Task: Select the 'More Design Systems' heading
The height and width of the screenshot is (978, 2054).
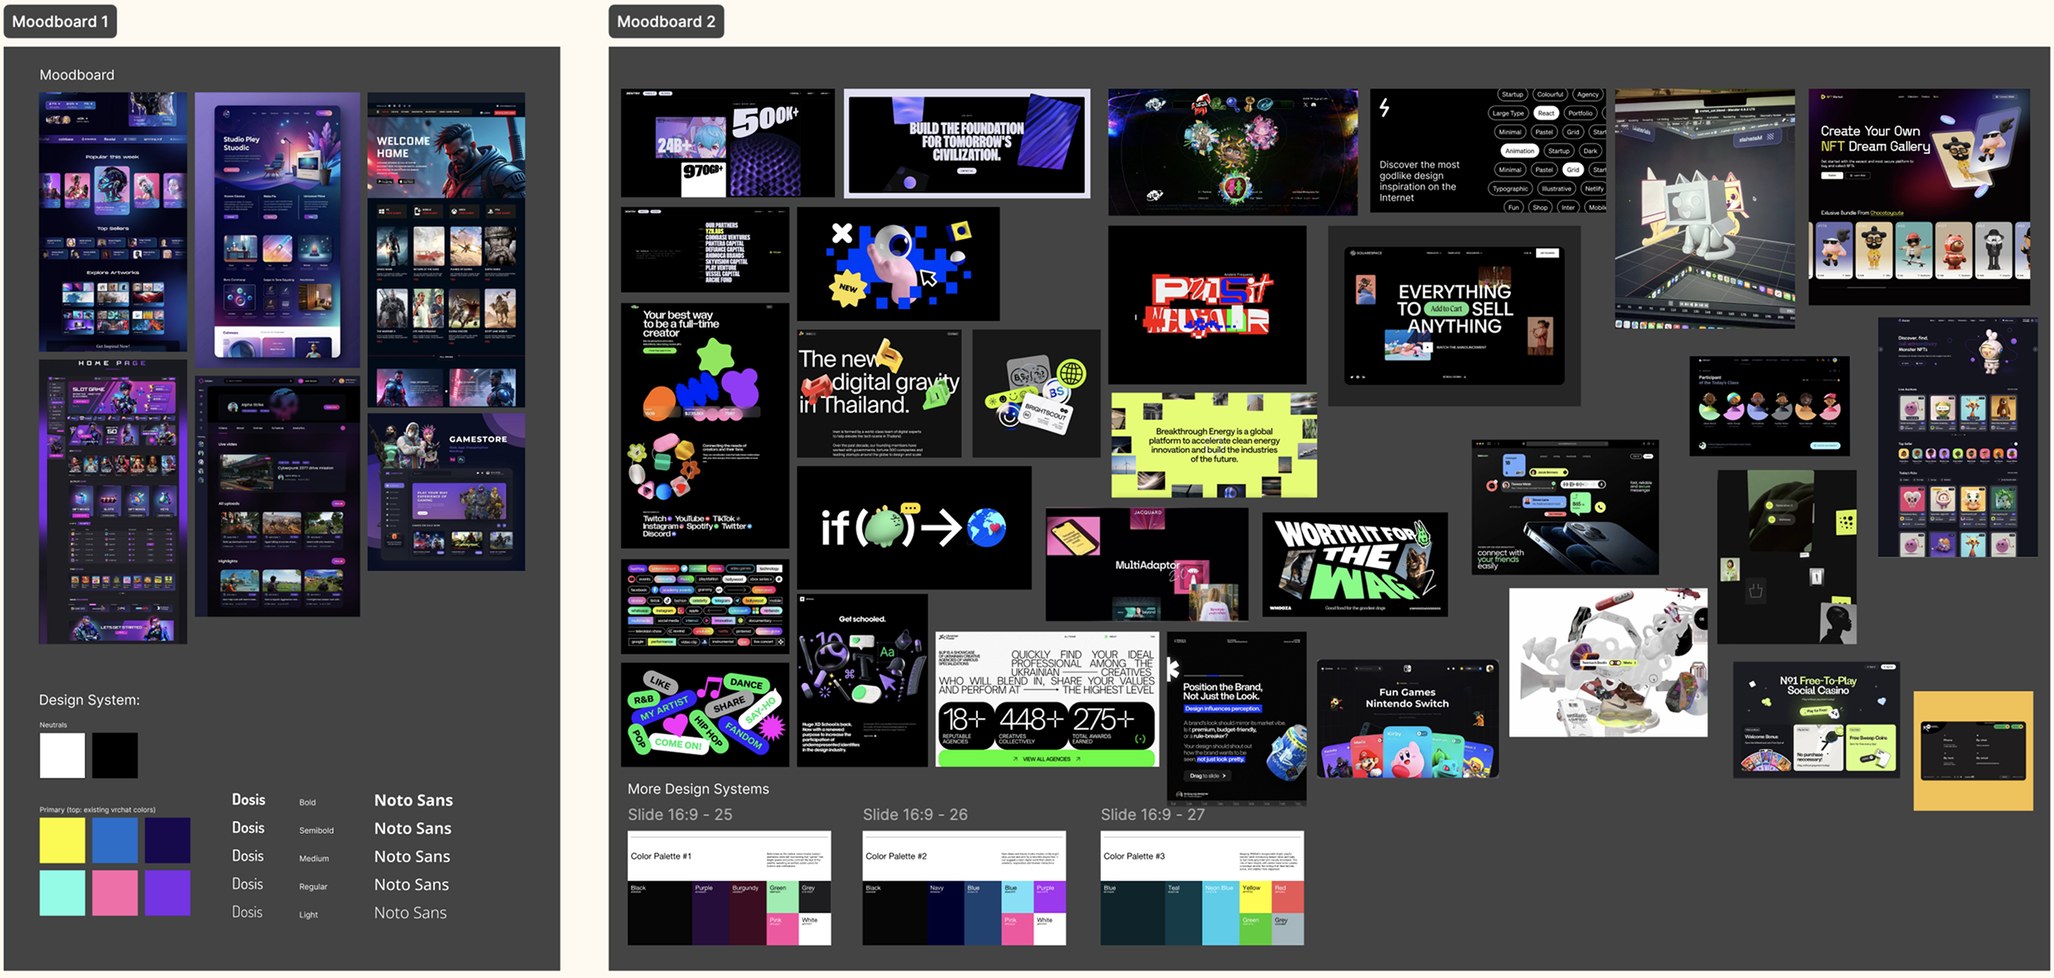Action: (698, 789)
